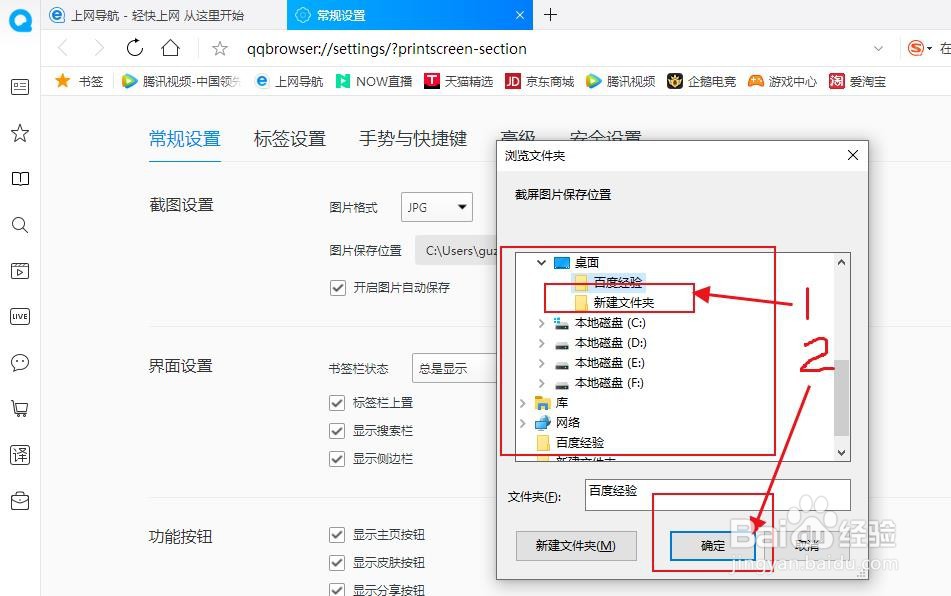Open the translate sidebar icon

20,455
